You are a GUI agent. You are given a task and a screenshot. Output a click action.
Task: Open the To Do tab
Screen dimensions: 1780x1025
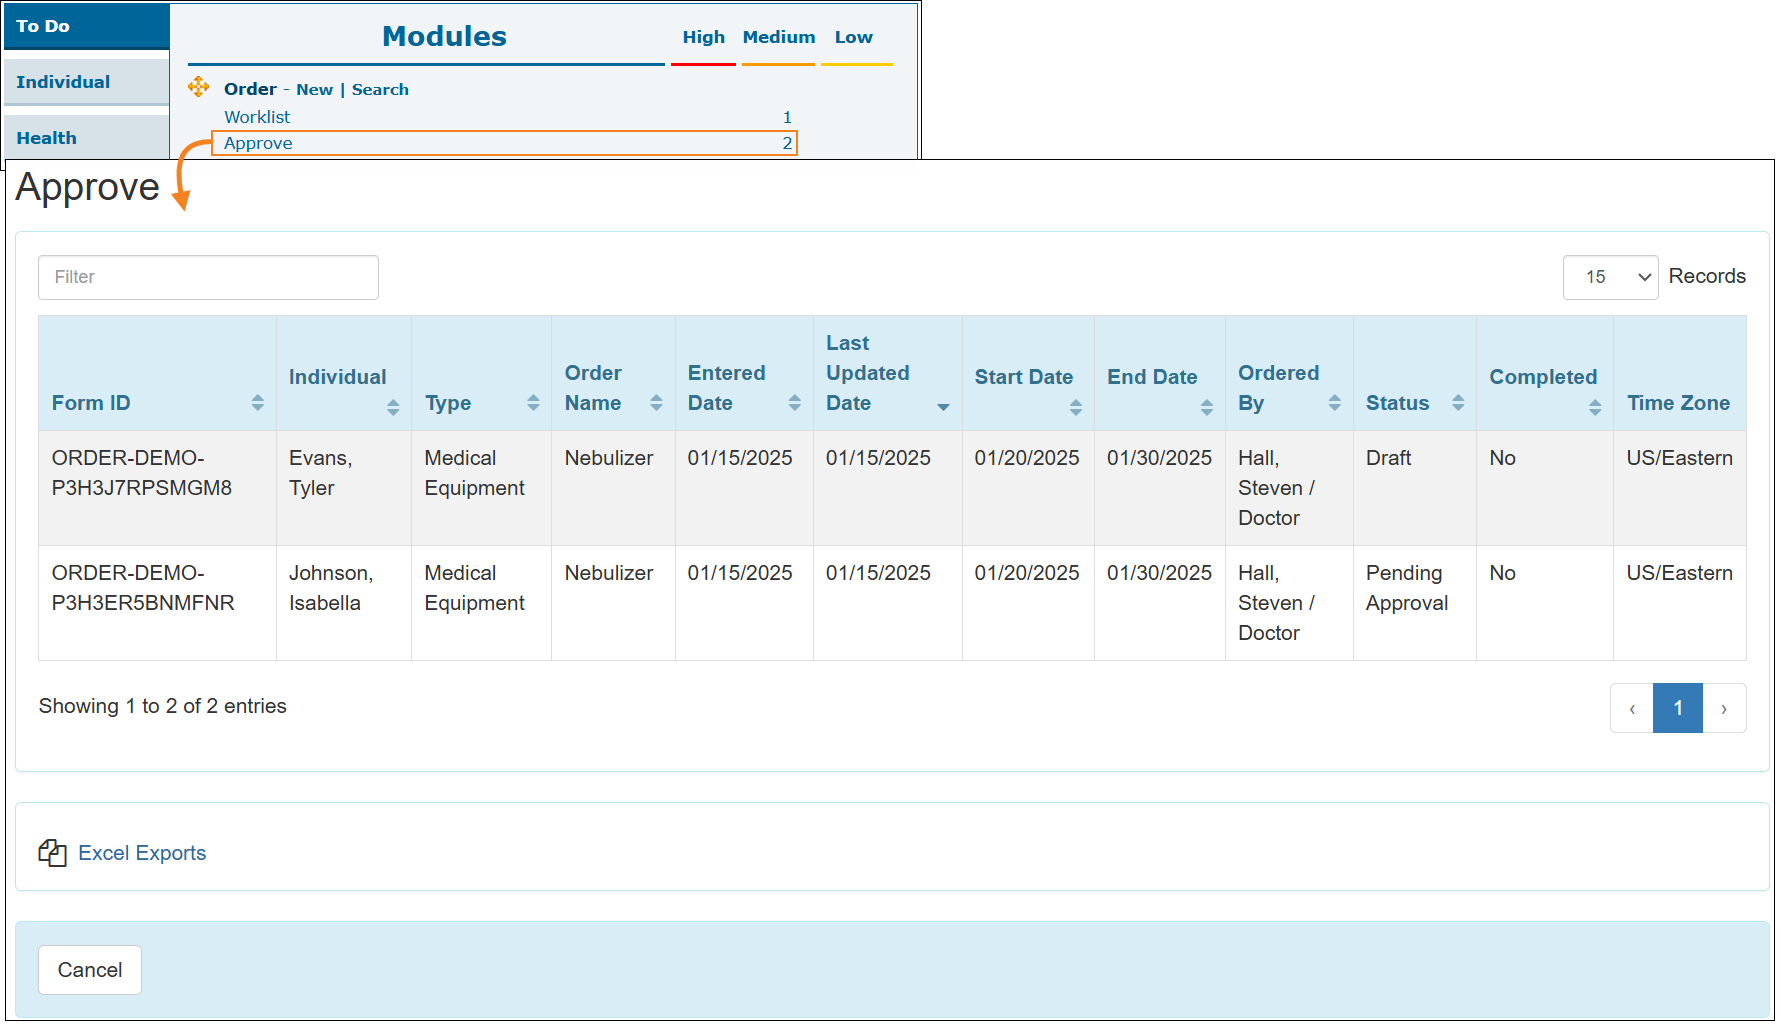tap(43, 26)
